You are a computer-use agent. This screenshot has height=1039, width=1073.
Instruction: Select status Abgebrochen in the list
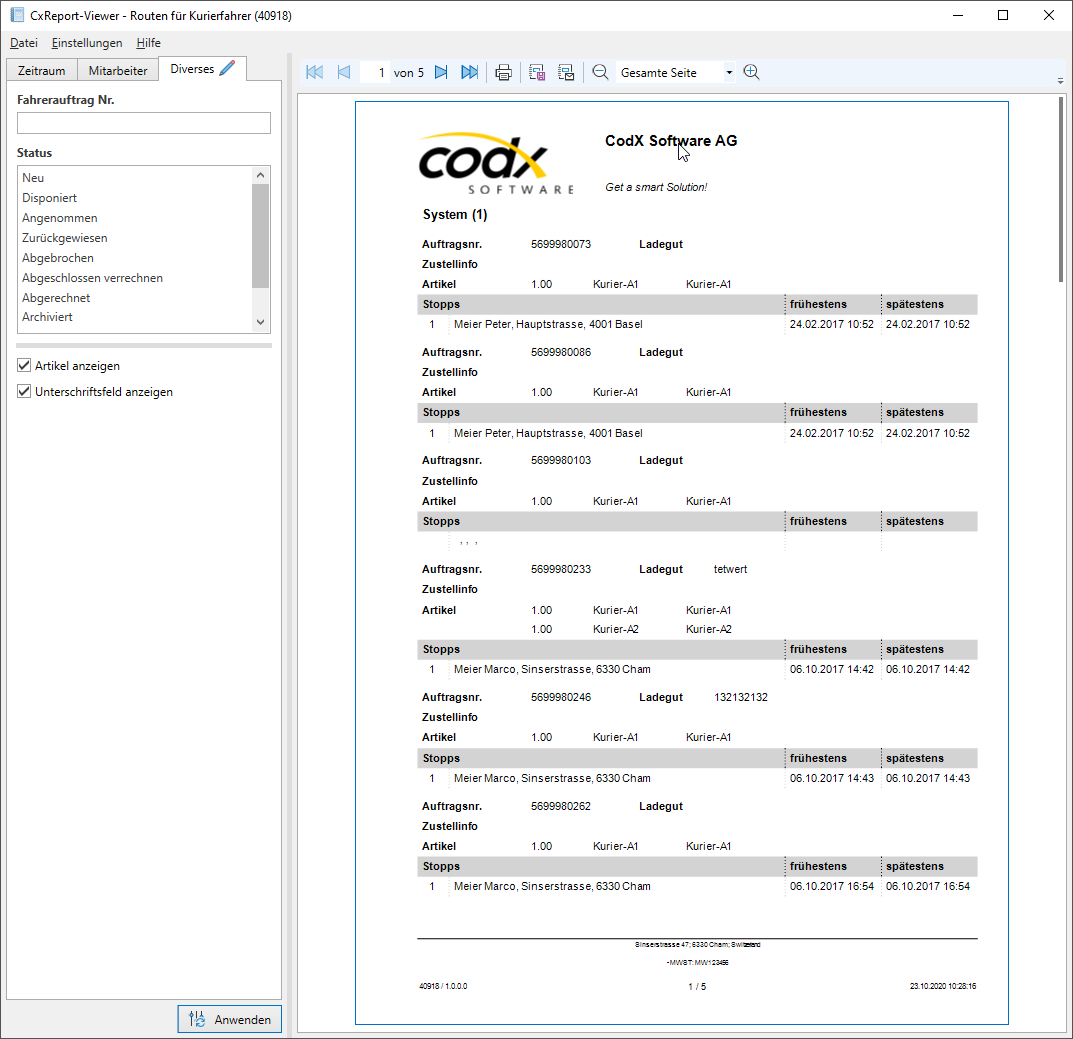click(x=135, y=257)
